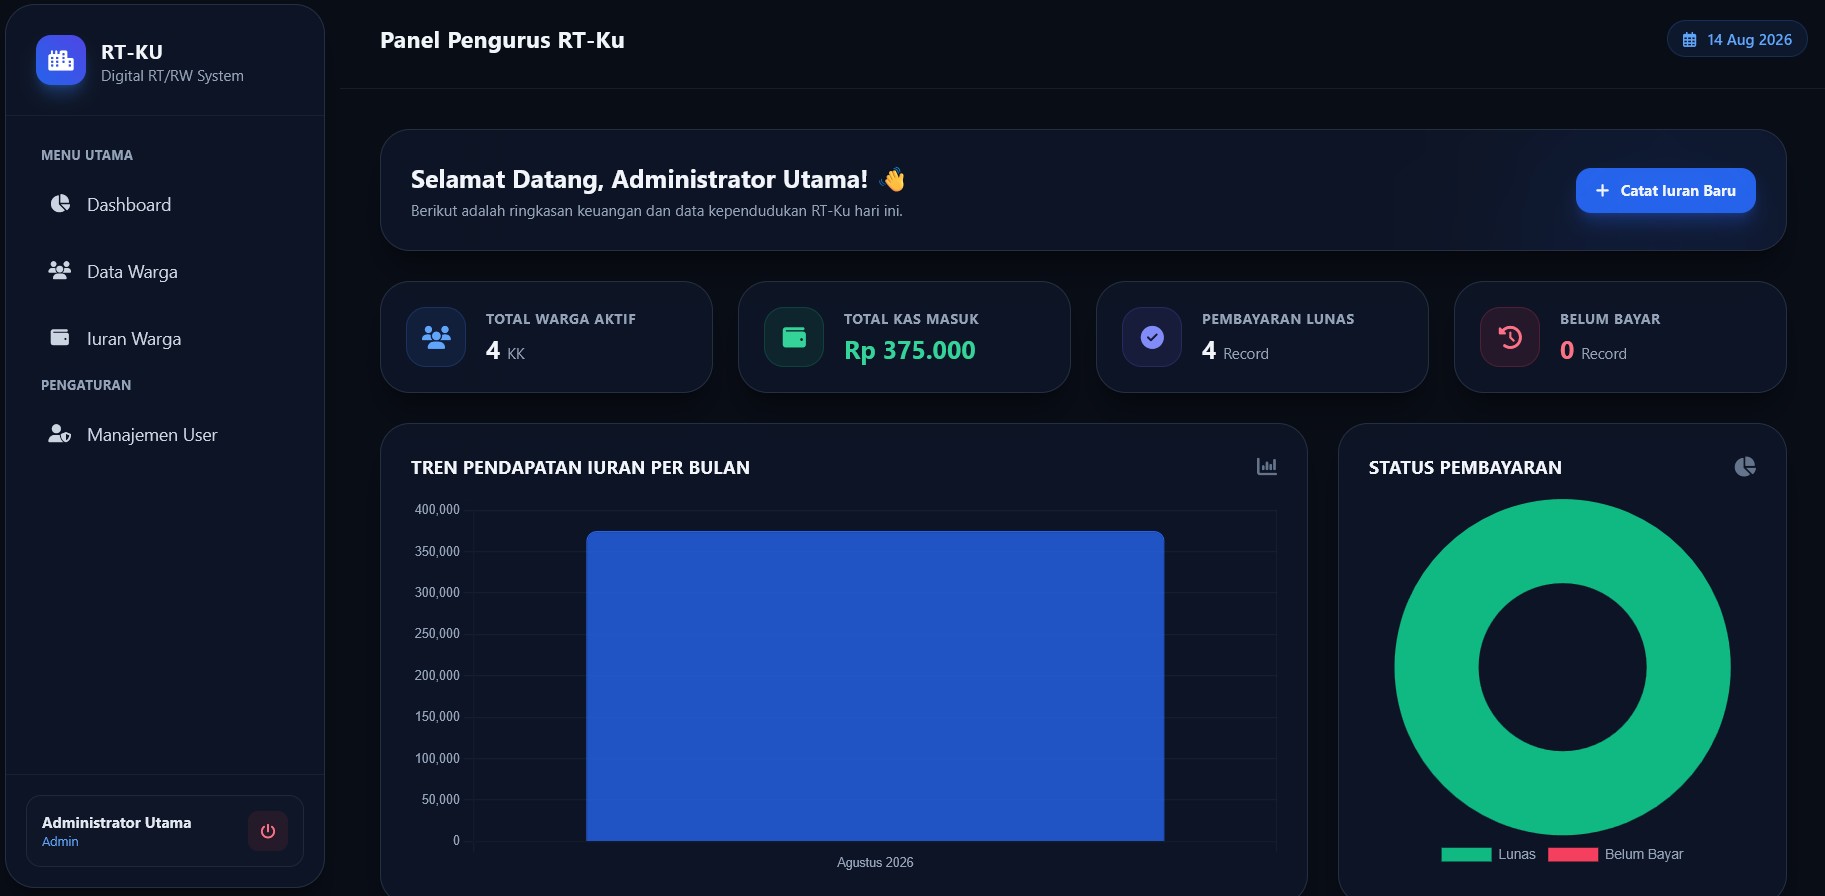The image size is (1825, 896).
Task: Click the red power logout icon
Action: point(268,831)
